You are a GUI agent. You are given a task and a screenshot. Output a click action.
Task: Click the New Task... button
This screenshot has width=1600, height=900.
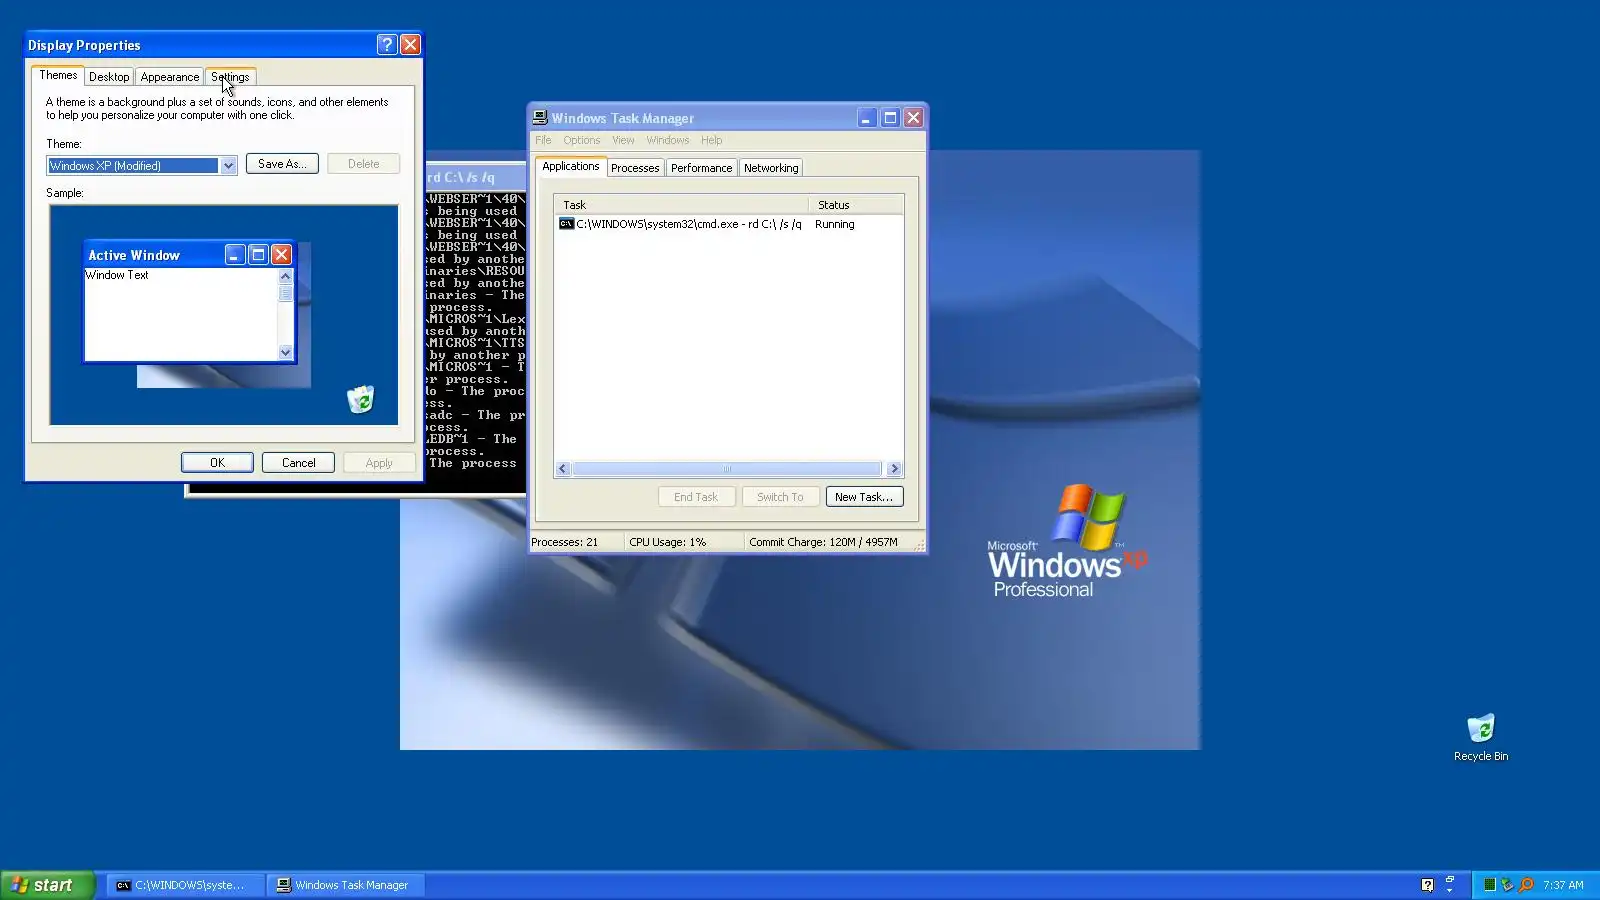(864, 497)
